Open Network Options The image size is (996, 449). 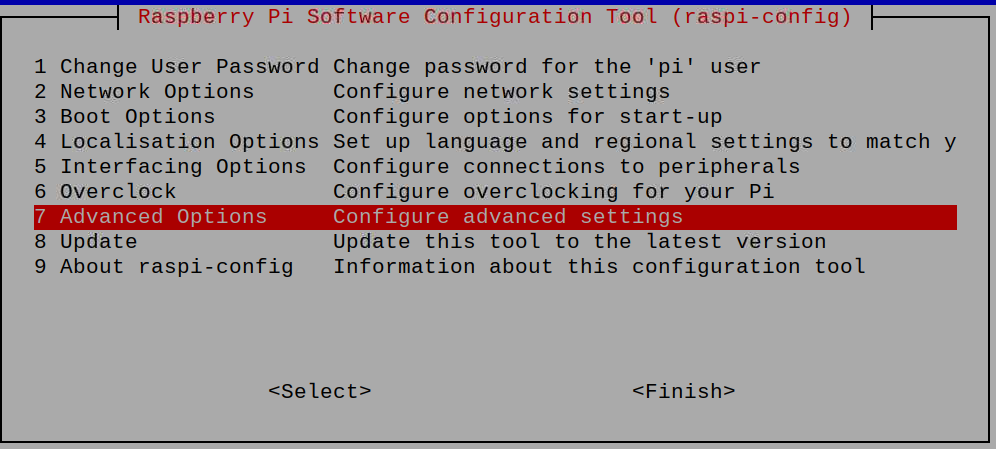pos(495,92)
